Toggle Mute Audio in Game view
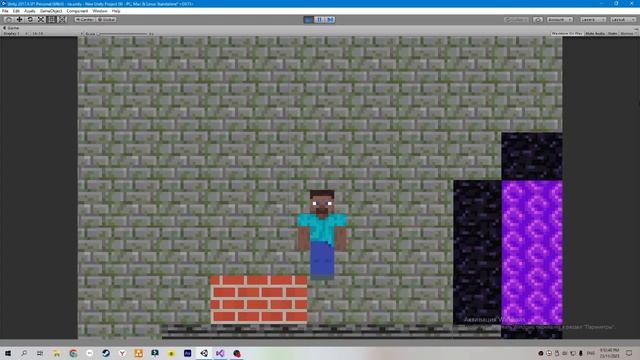The width and height of the screenshot is (640, 360). coord(595,33)
